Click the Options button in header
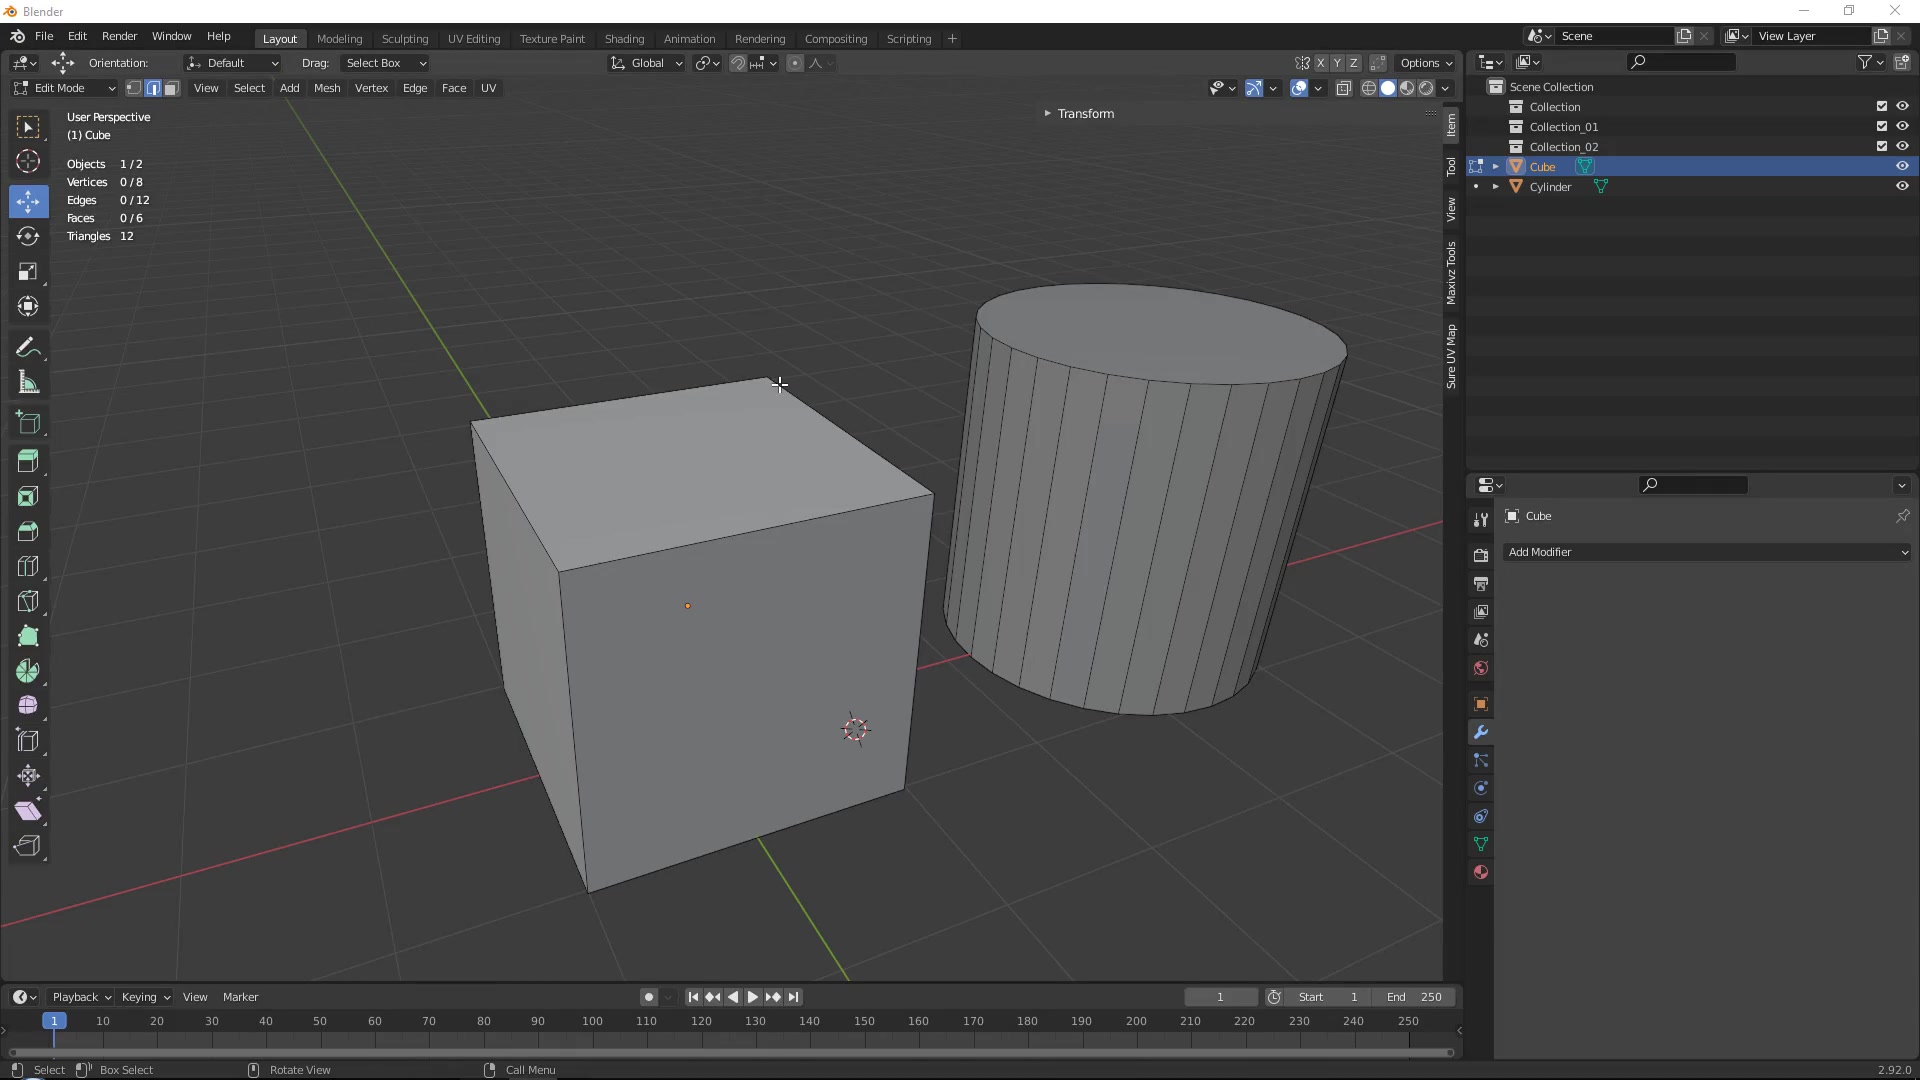1920x1080 pixels. pos(1426,63)
